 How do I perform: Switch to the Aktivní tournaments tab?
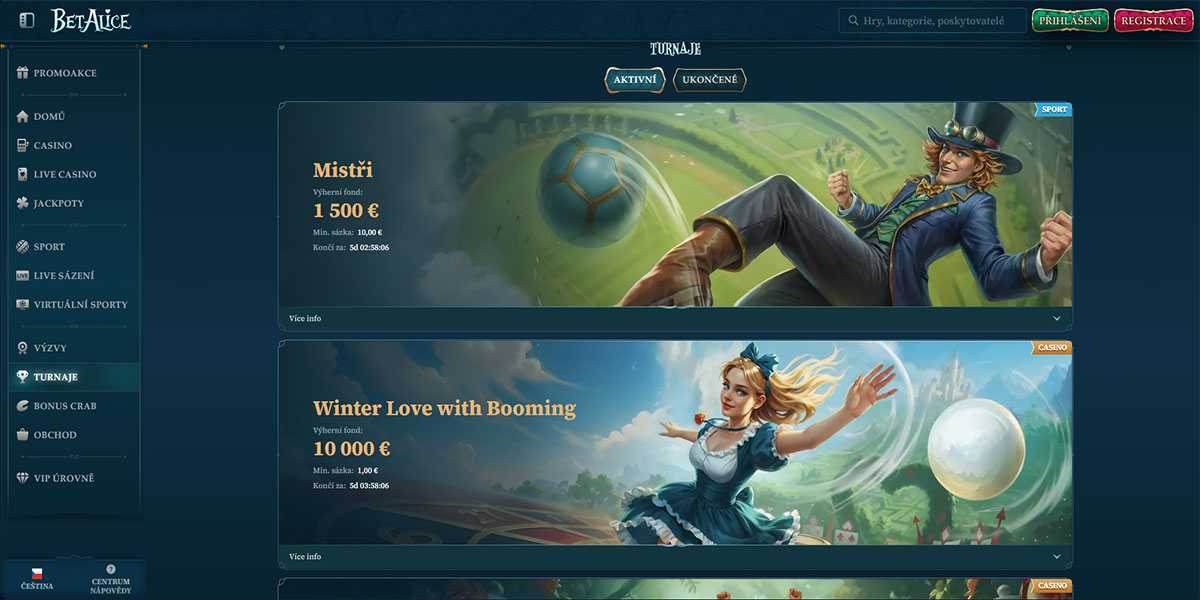pos(634,80)
